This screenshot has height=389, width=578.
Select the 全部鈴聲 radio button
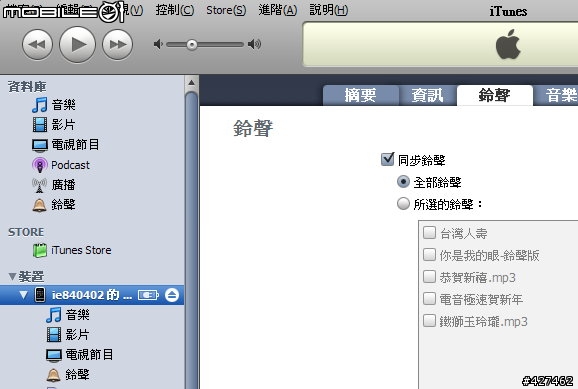point(403,181)
